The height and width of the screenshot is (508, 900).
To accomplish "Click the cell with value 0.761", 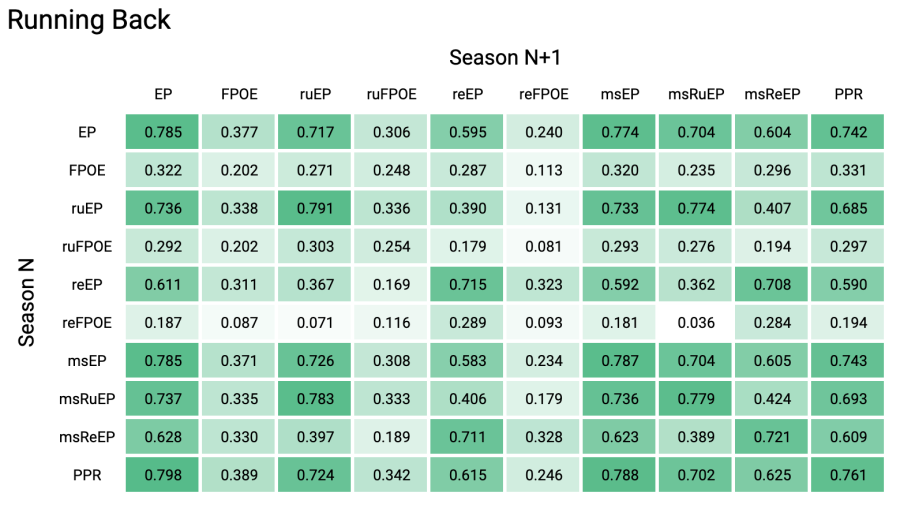I will coord(848,475).
